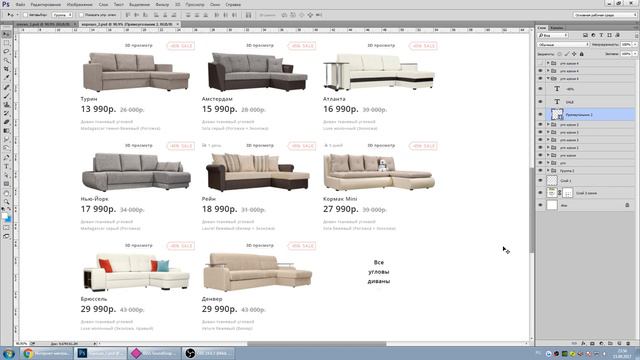Select the Gradient tool
The height and width of the screenshot is (360, 640).
[6, 131]
